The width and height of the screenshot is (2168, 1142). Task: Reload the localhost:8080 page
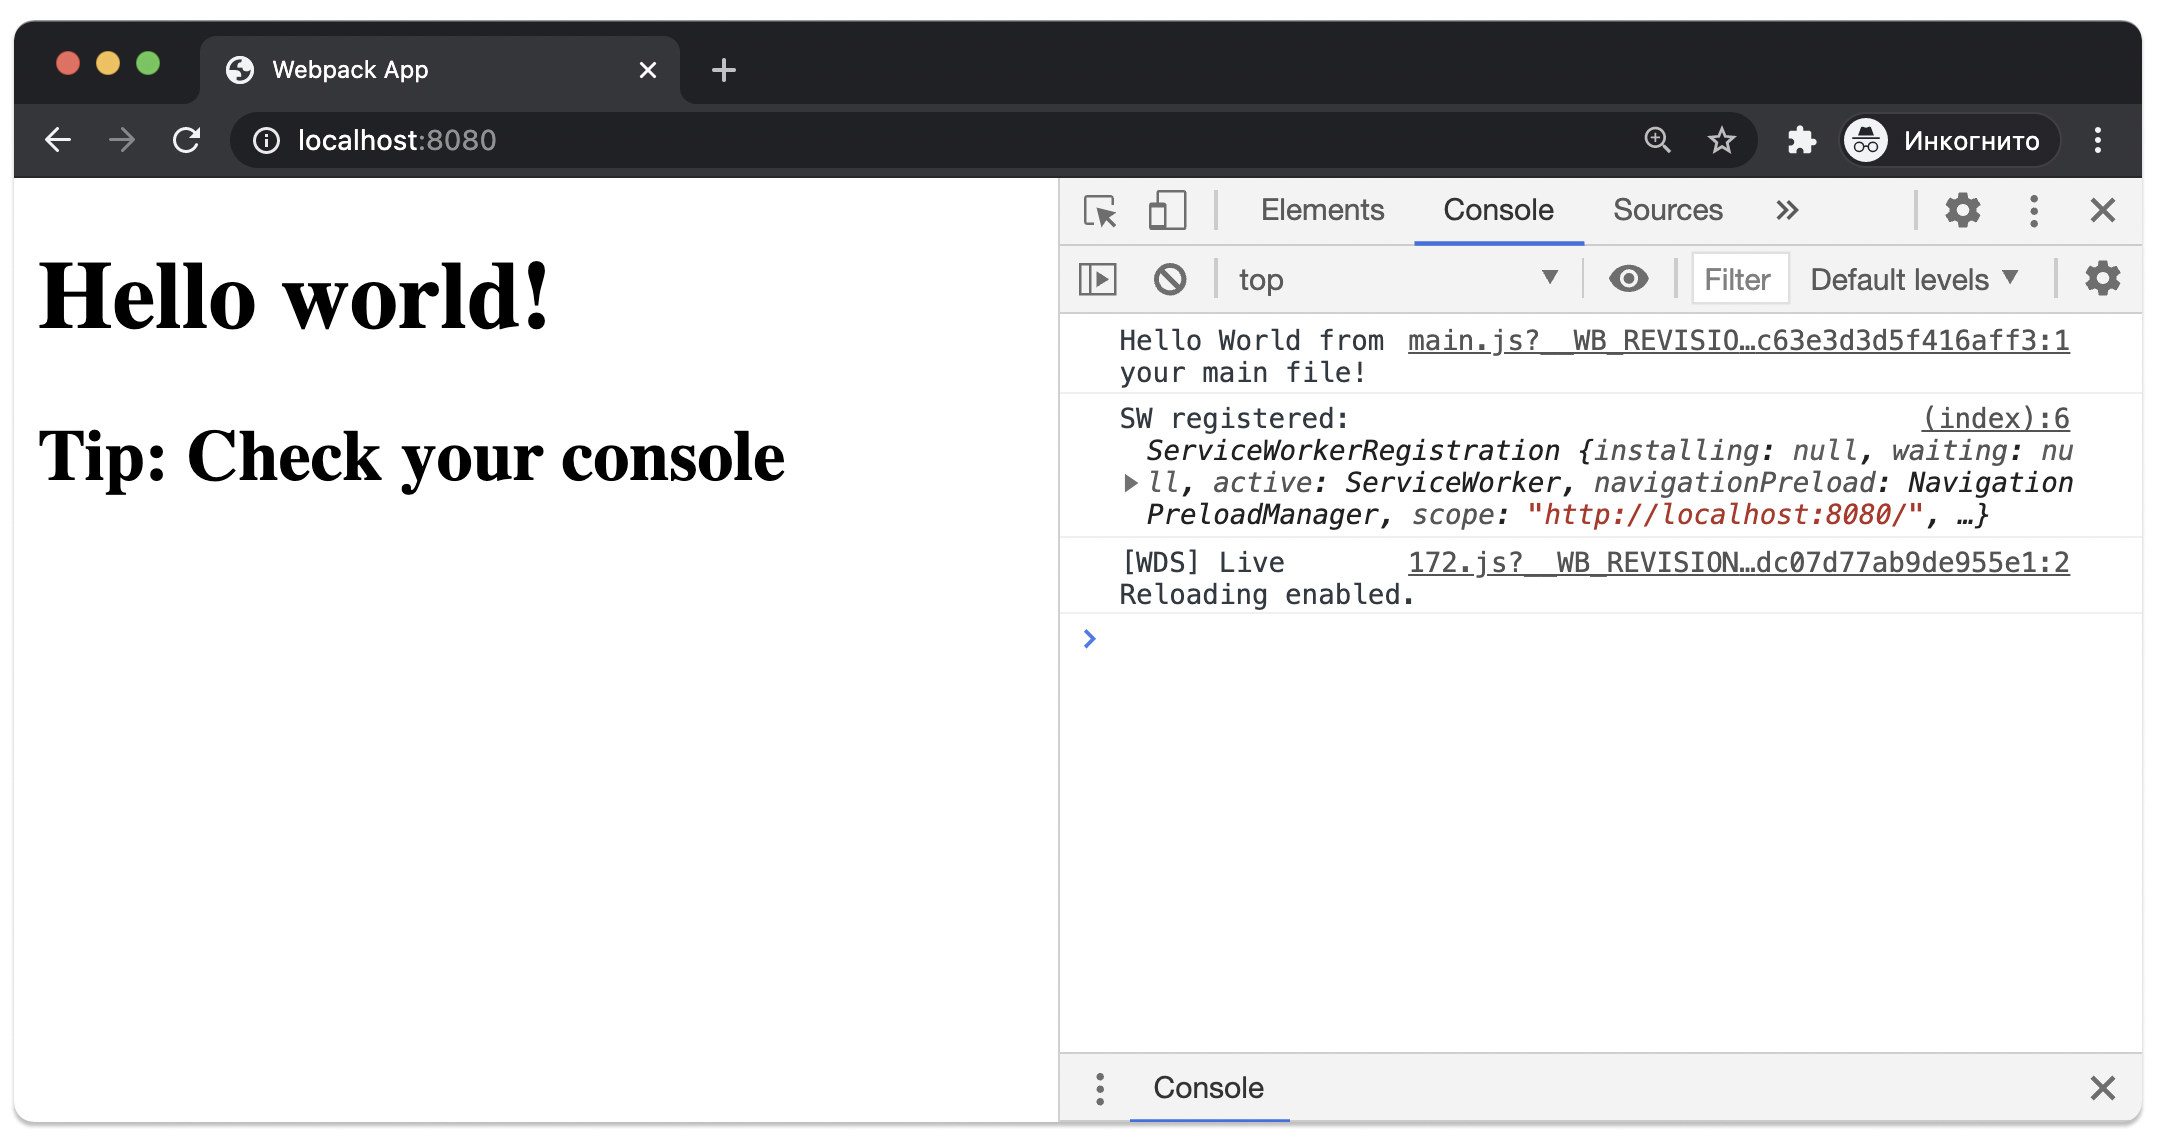point(187,140)
